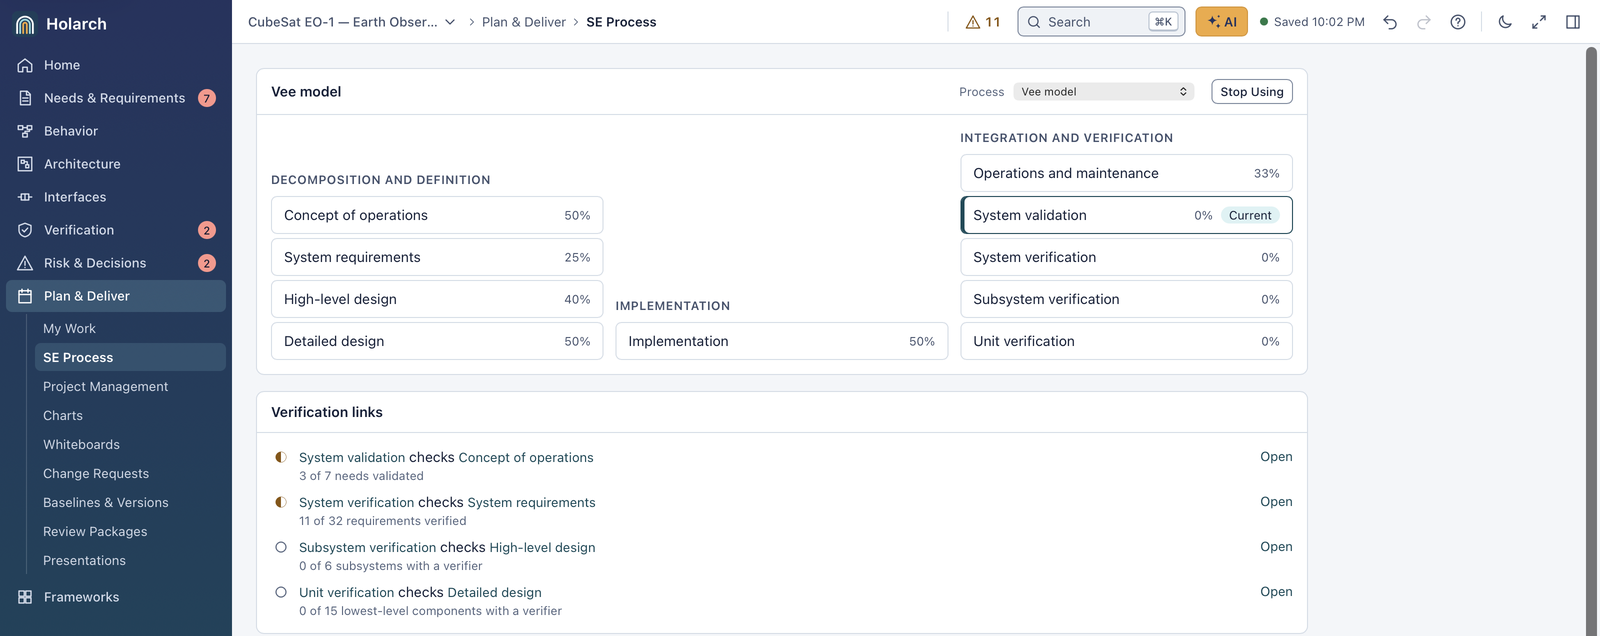This screenshot has width=1600, height=636.
Task: Go to Home in the sidebar
Action: pyautogui.click(x=116, y=65)
